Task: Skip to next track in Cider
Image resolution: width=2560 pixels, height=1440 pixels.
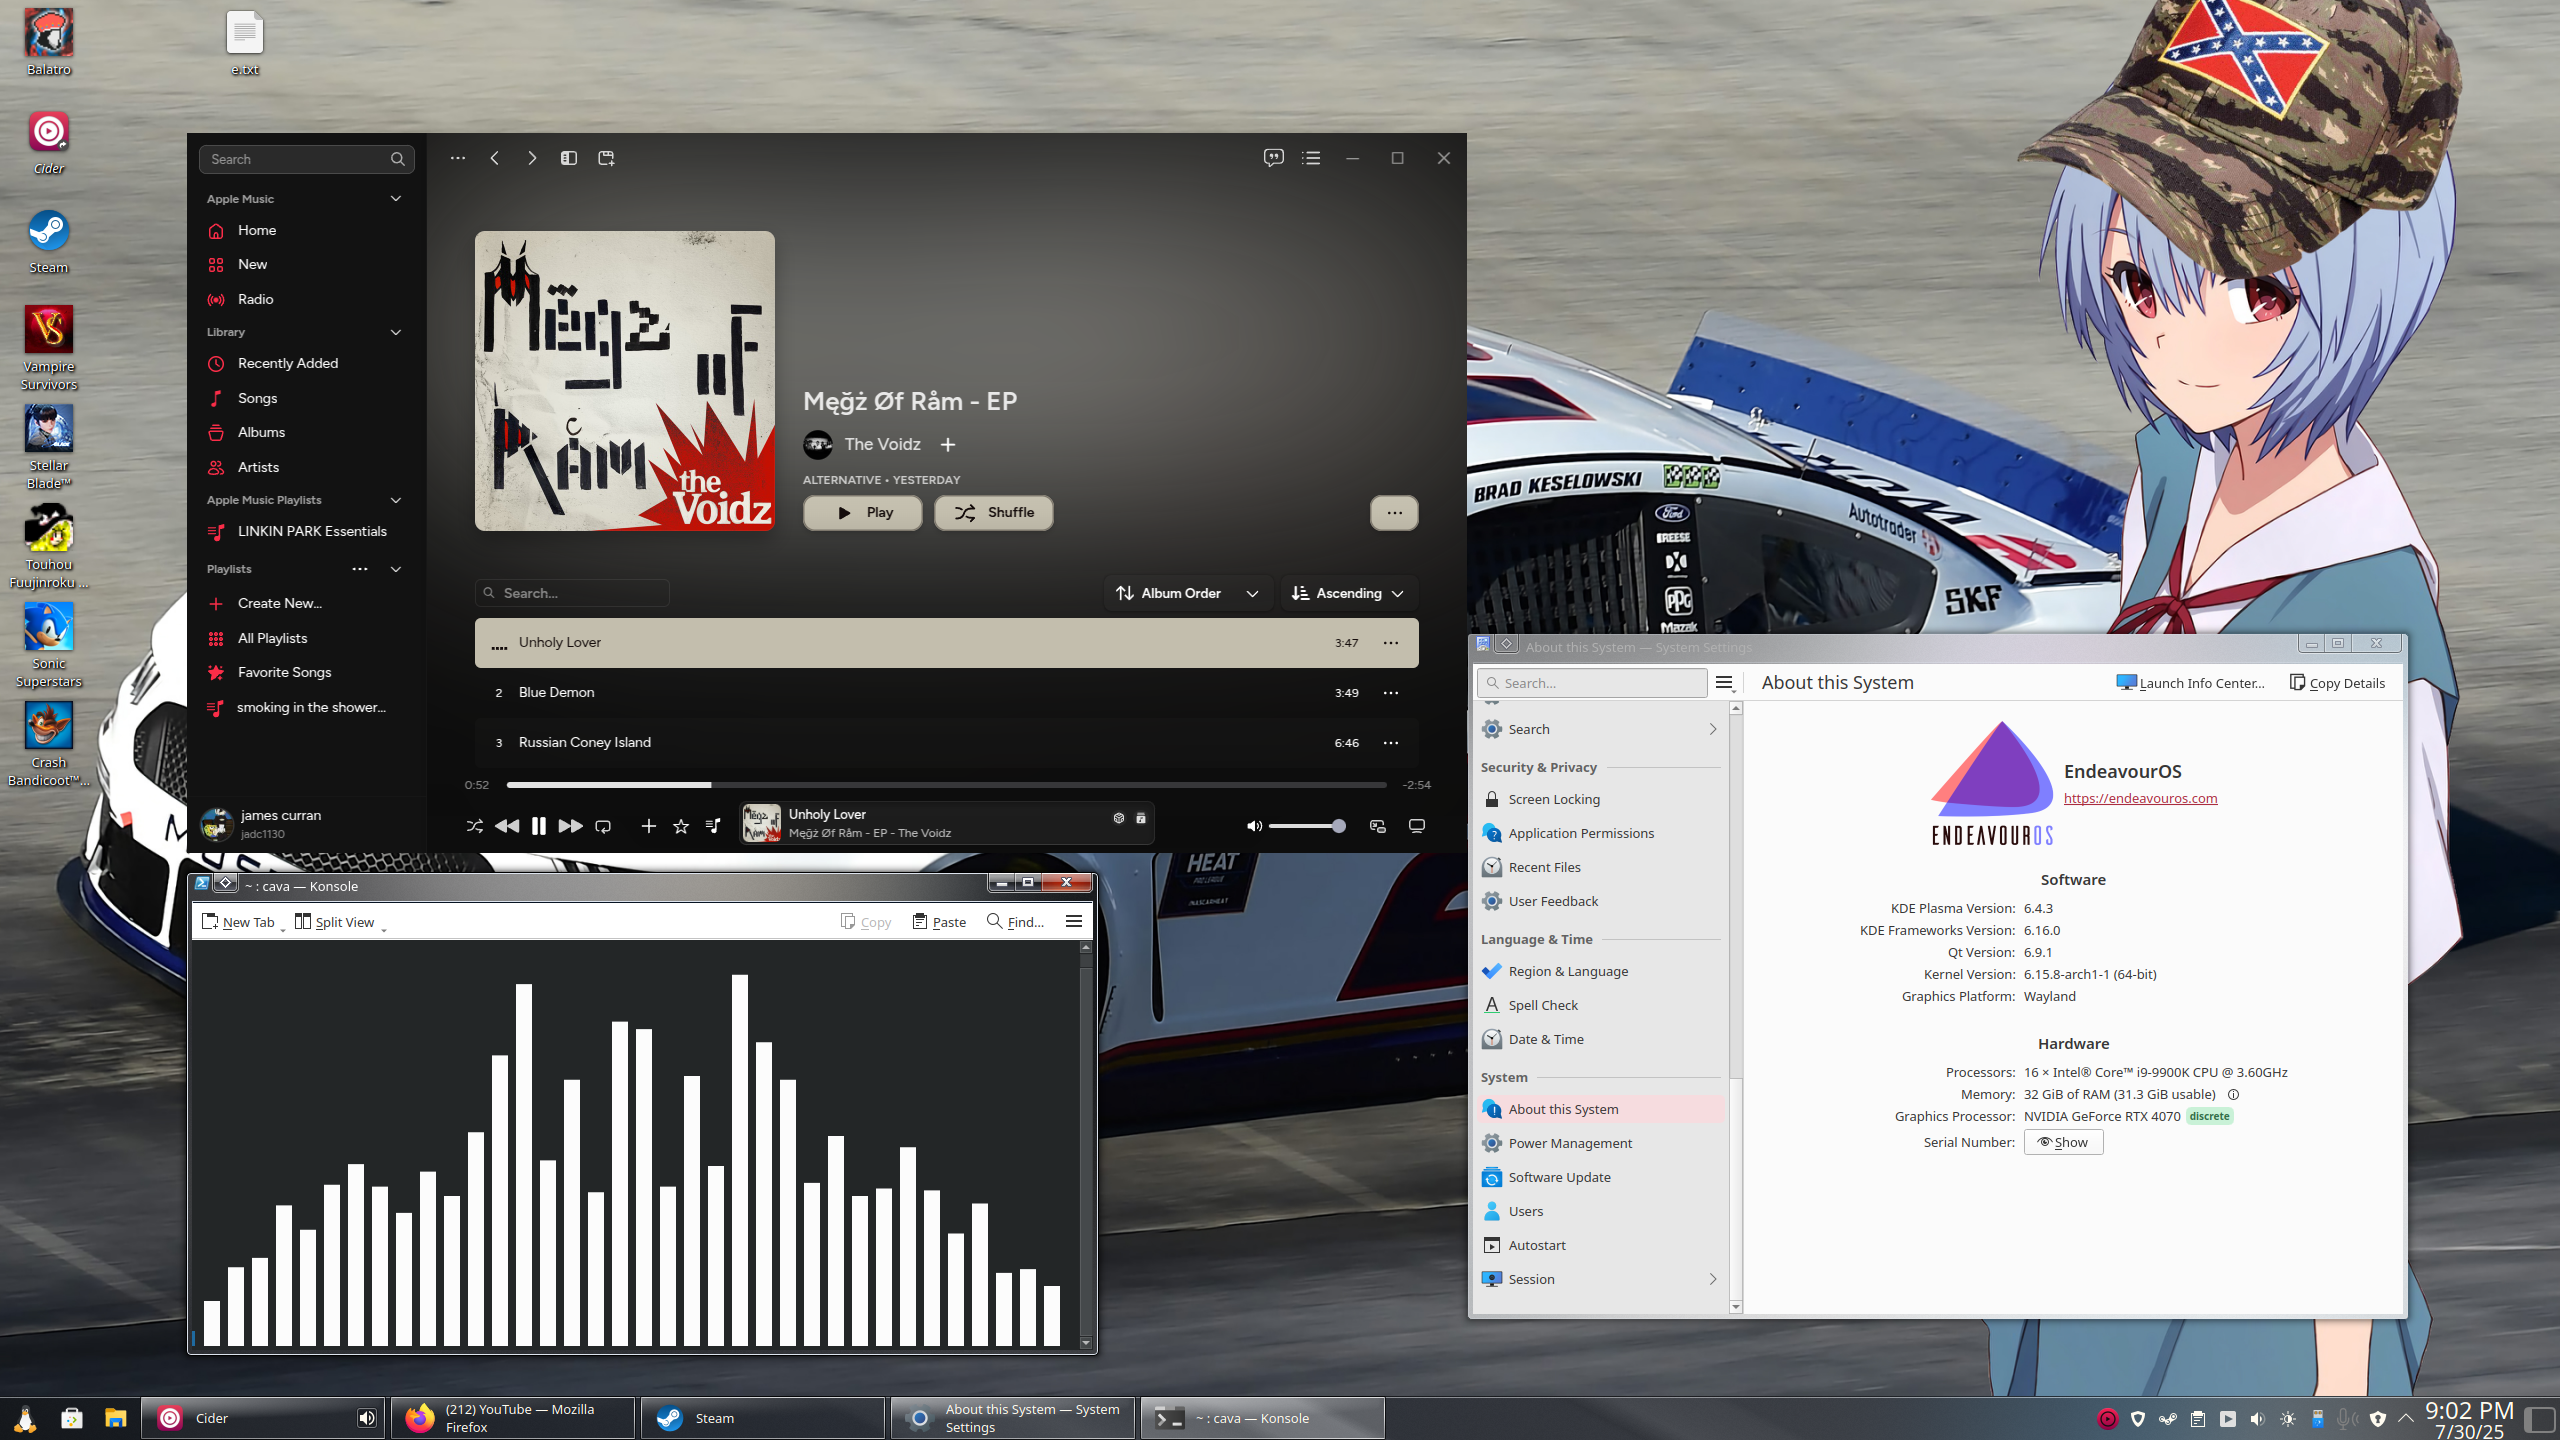Action: [x=570, y=826]
